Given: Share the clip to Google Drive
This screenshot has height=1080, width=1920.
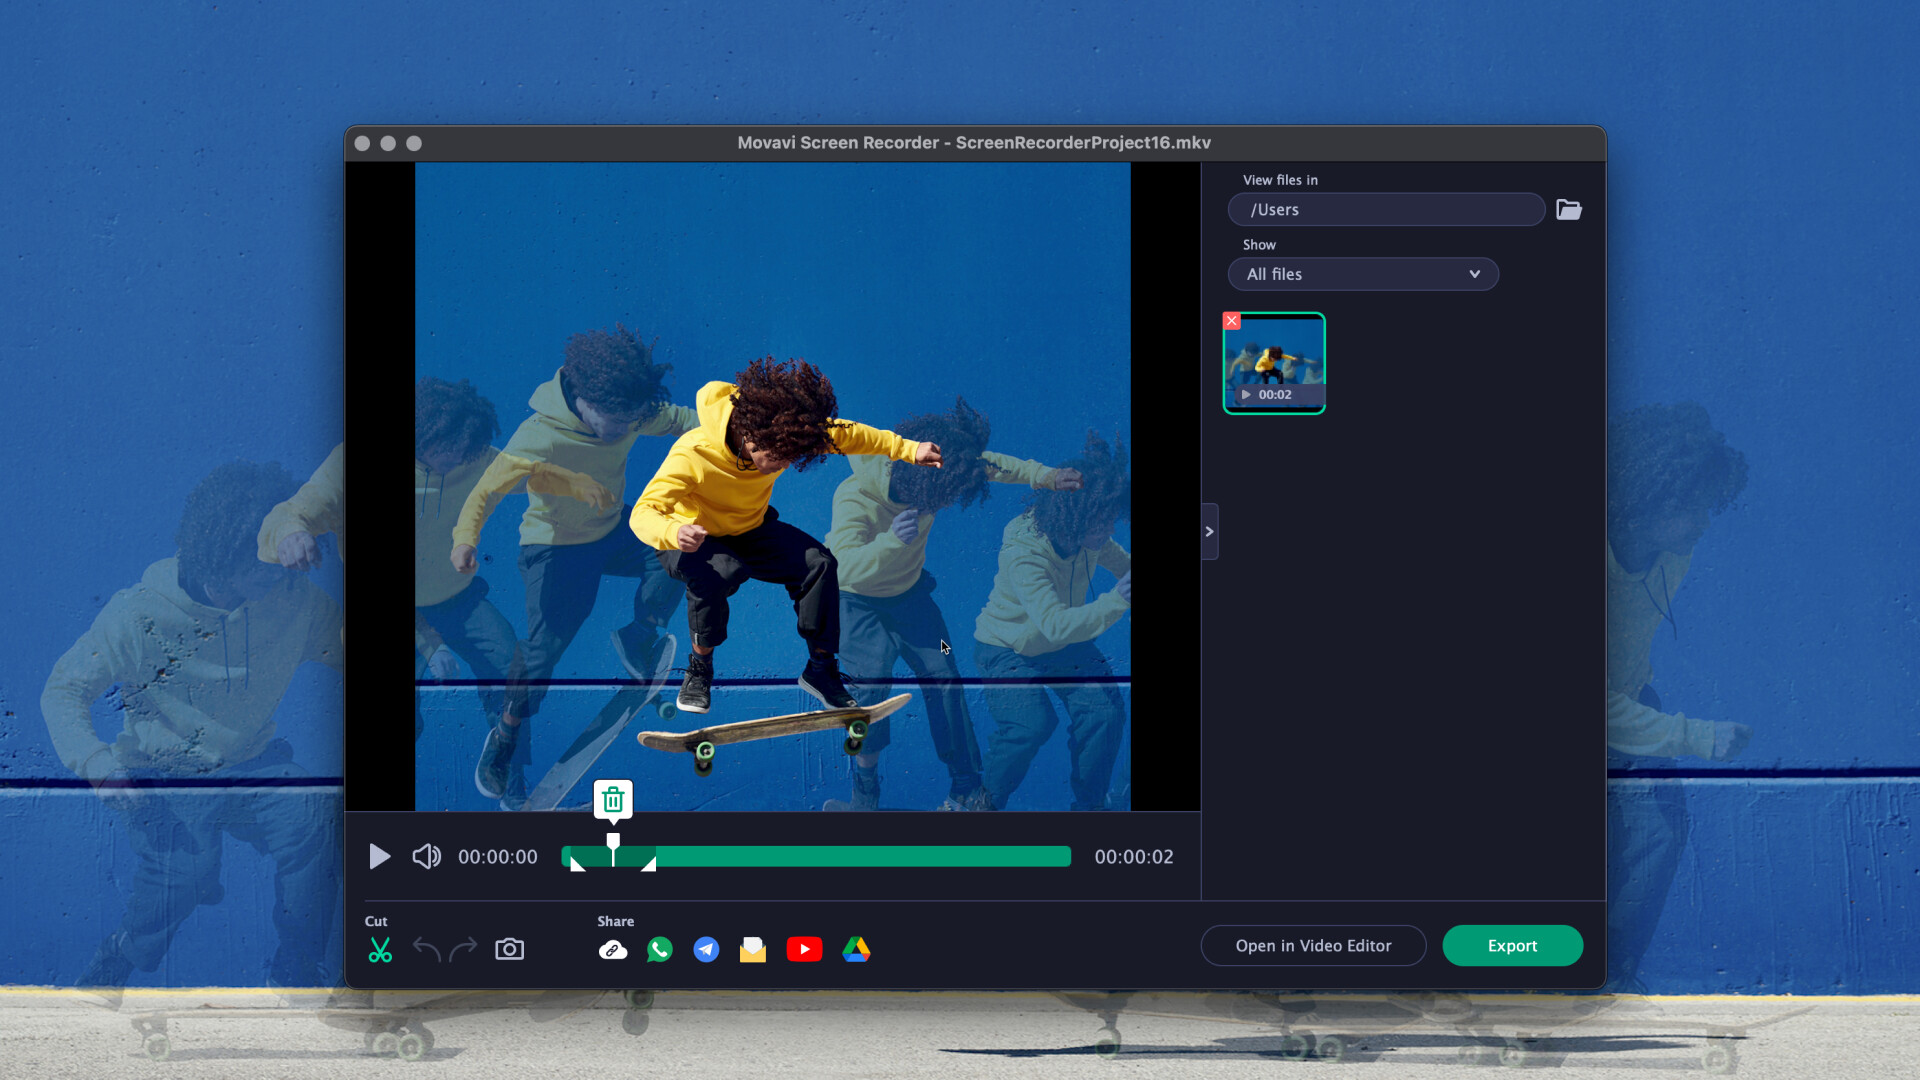Looking at the screenshot, I should point(857,950).
